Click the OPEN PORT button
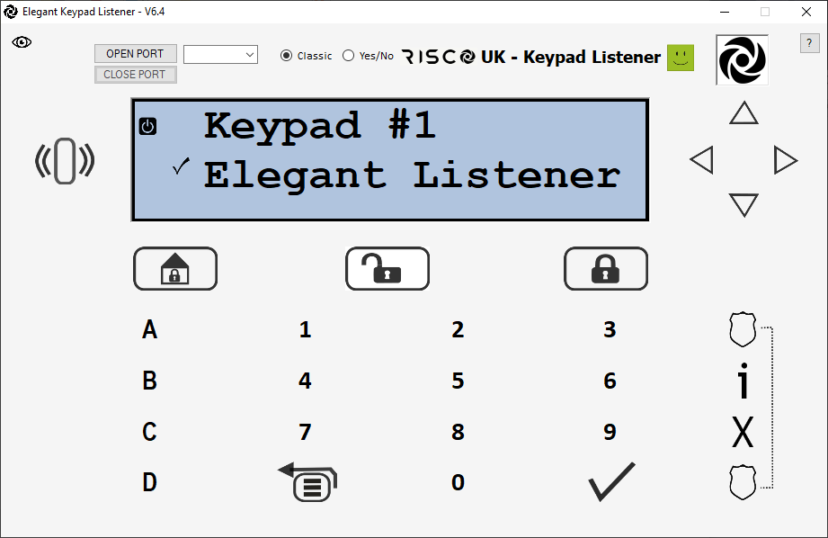 pos(135,53)
